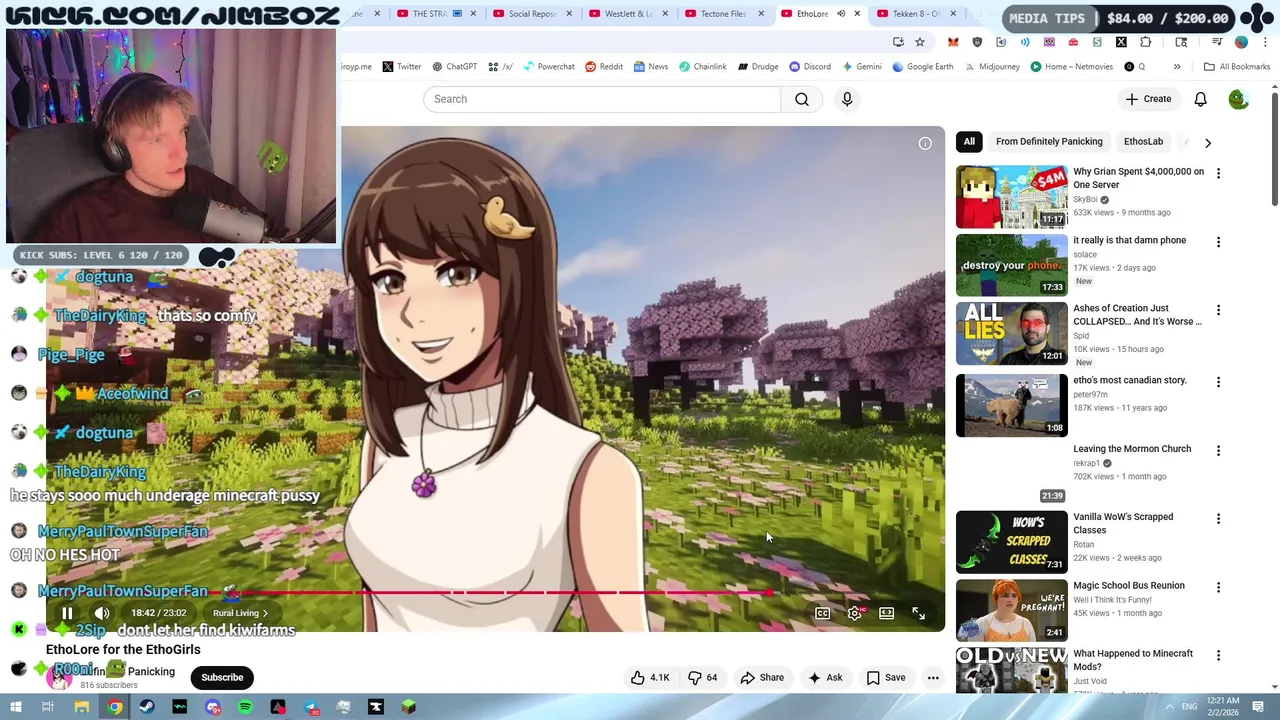Enter full screen on the video
The height and width of the screenshot is (720, 1280).
(x=918, y=613)
